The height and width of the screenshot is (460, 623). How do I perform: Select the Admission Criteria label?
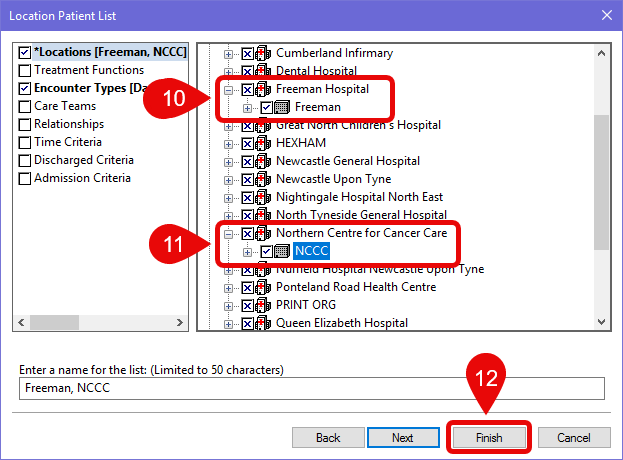[82, 178]
